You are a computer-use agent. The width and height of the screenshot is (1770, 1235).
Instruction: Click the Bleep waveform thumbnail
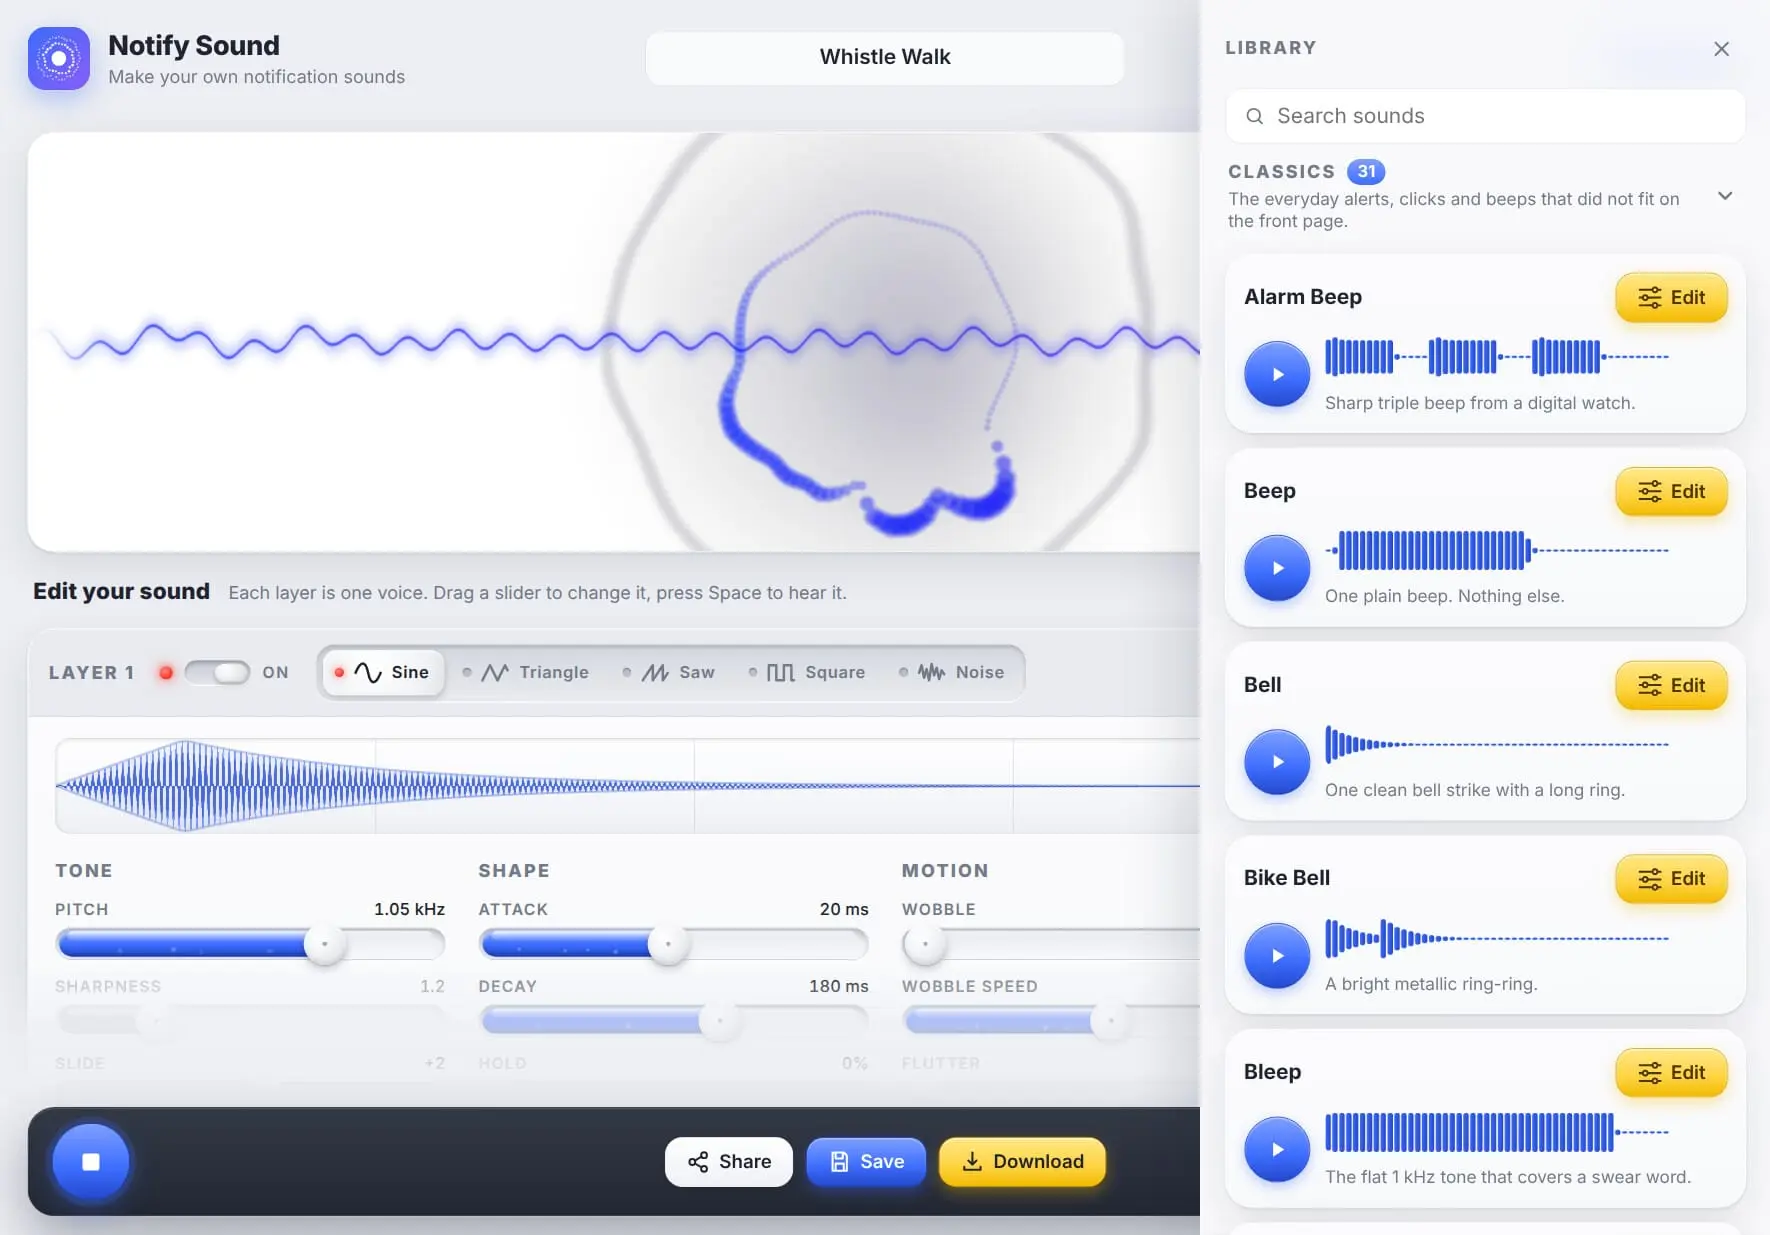[1497, 1132]
